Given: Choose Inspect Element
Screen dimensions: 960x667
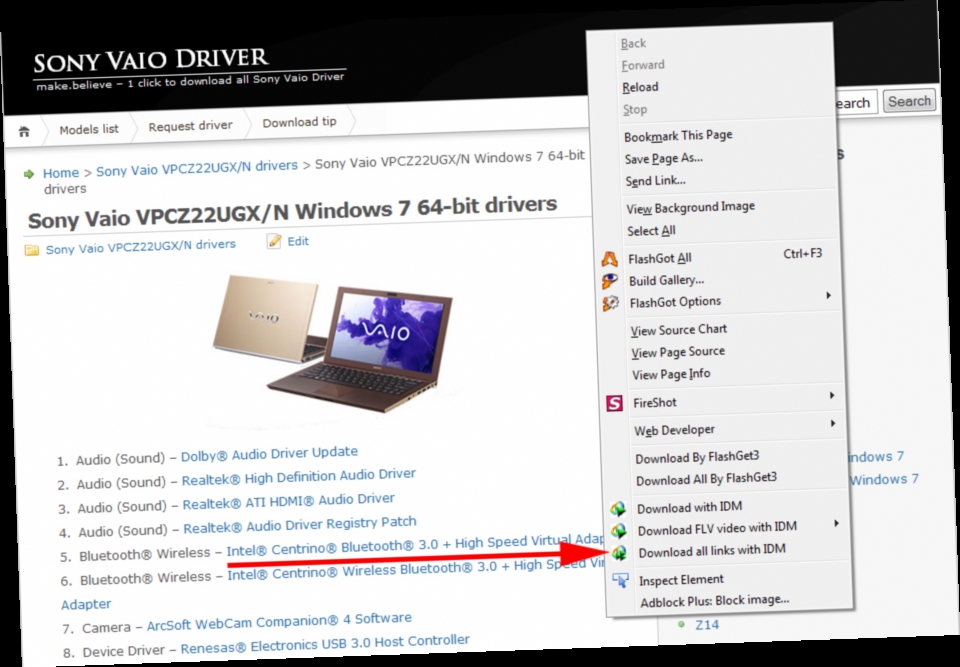Looking at the screenshot, I should (681, 579).
